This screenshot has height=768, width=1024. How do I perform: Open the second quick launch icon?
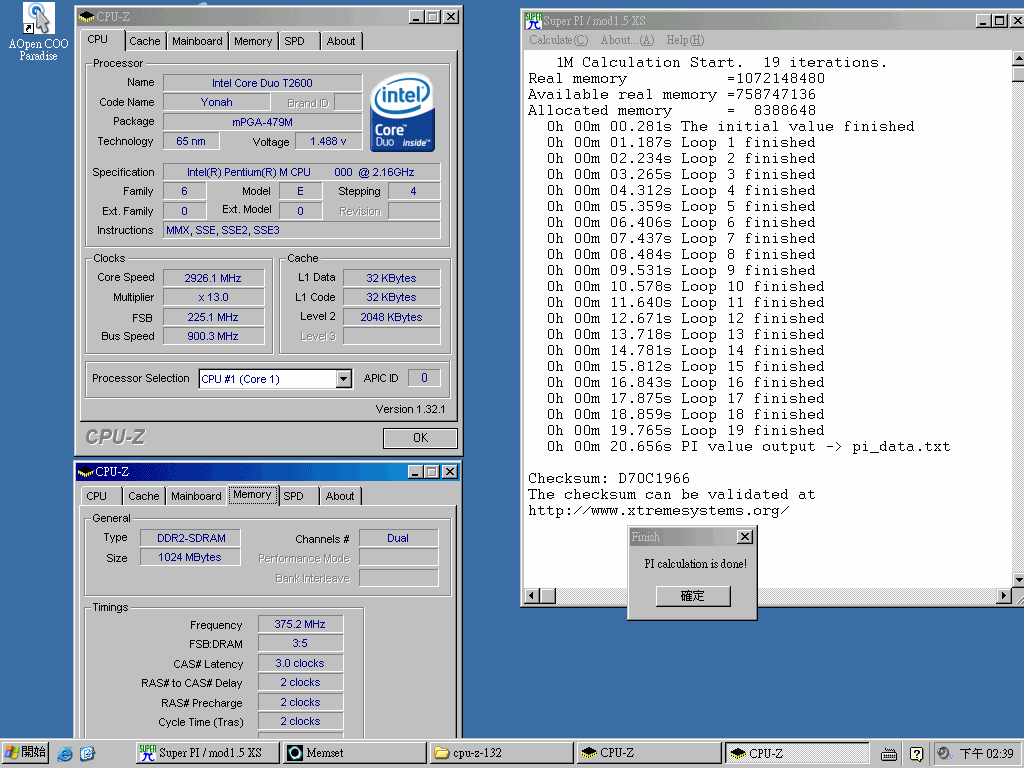tap(88, 754)
